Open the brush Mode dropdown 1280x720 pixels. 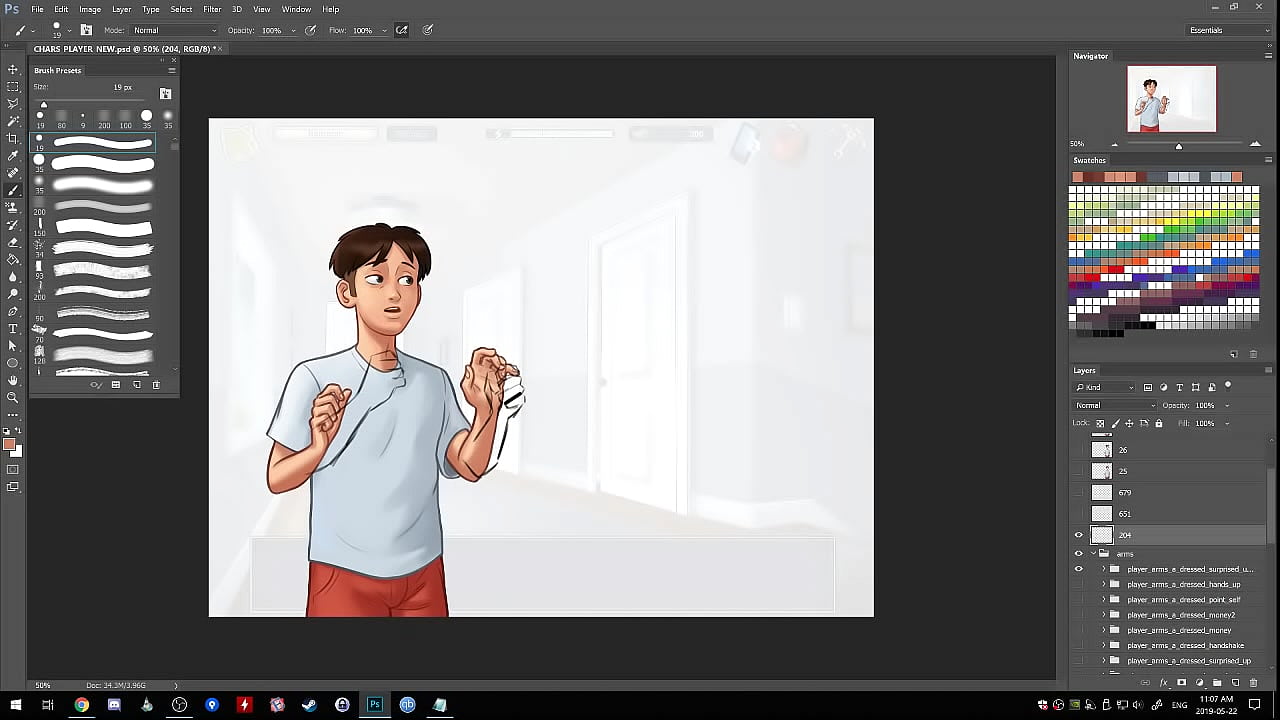pyautogui.click(x=175, y=30)
